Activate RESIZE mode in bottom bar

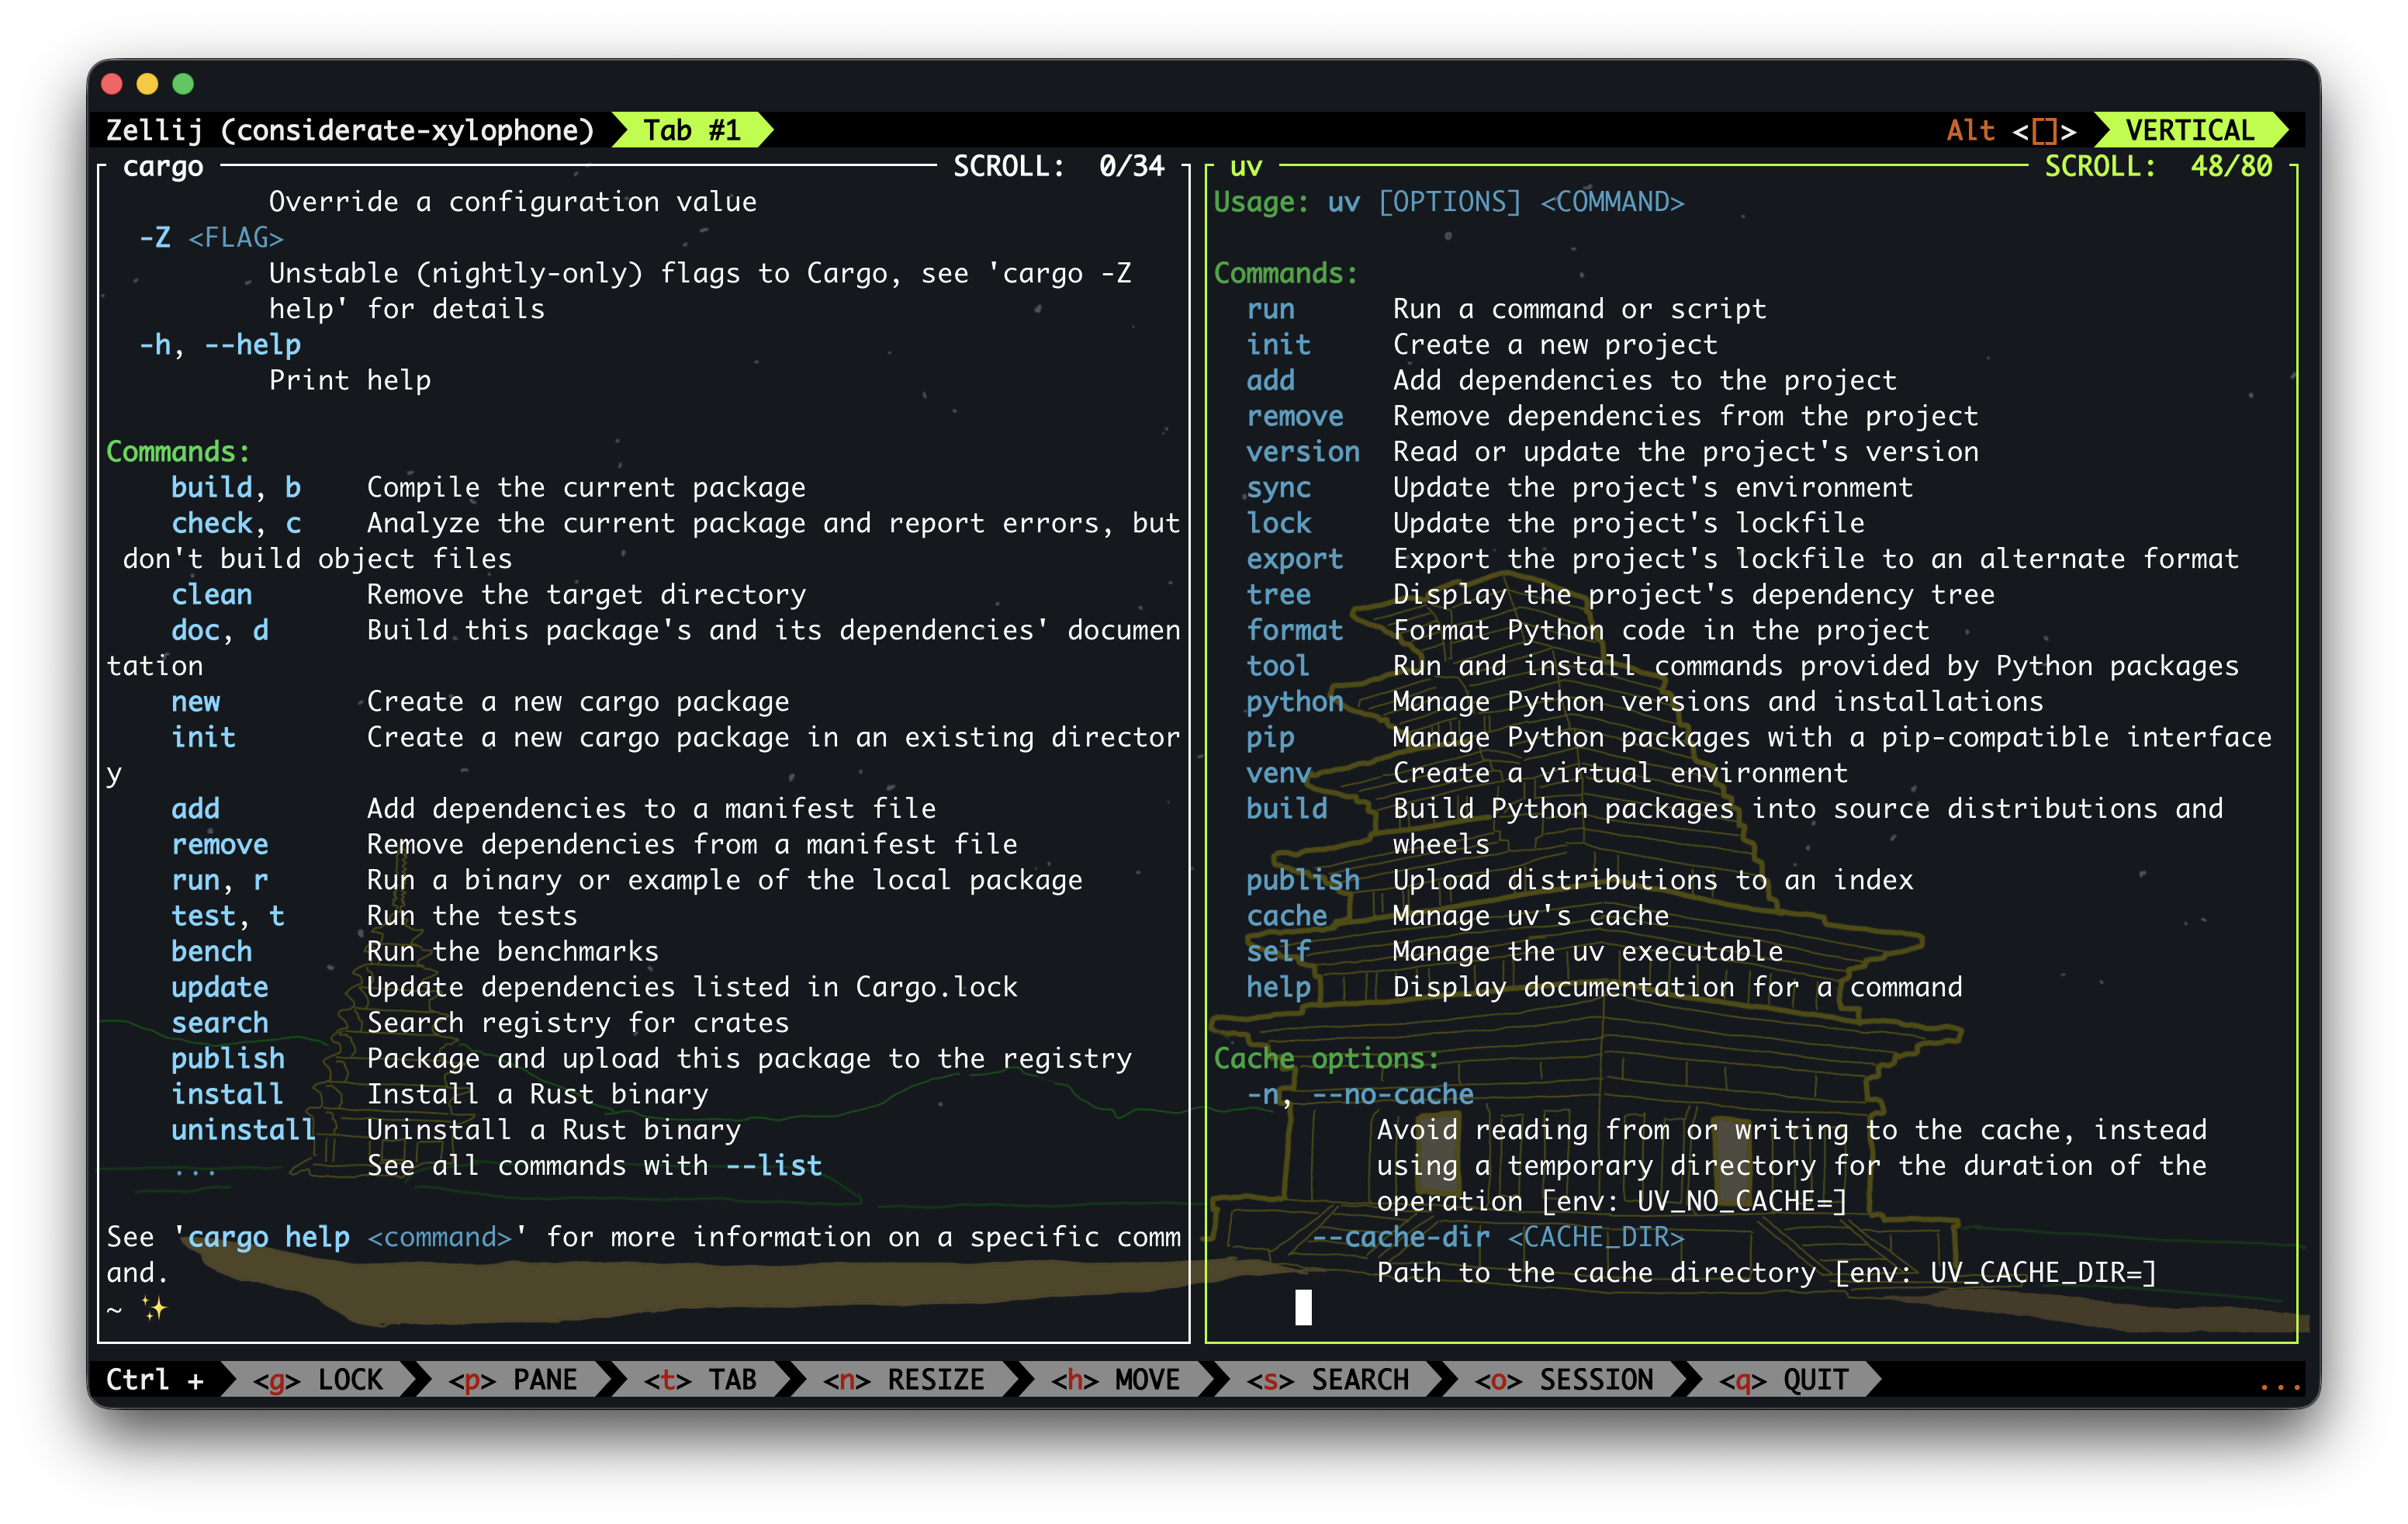pos(903,1380)
